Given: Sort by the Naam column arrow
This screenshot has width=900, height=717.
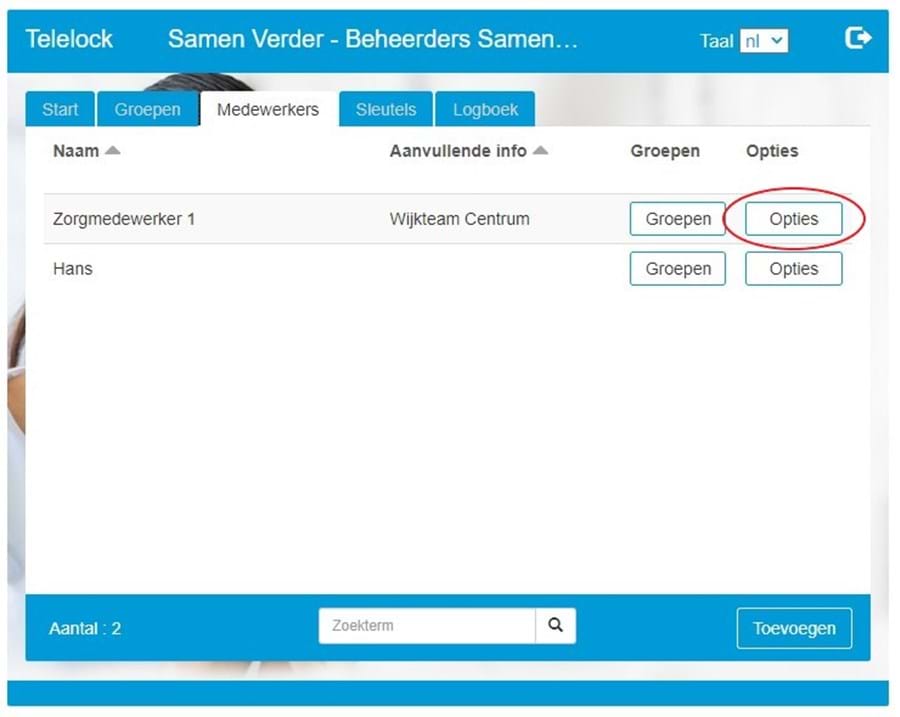Looking at the screenshot, I should pyautogui.click(x=113, y=151).
